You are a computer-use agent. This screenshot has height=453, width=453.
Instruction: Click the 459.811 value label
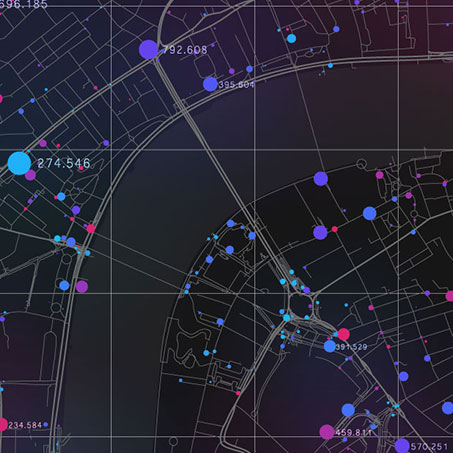pos(353,433)
